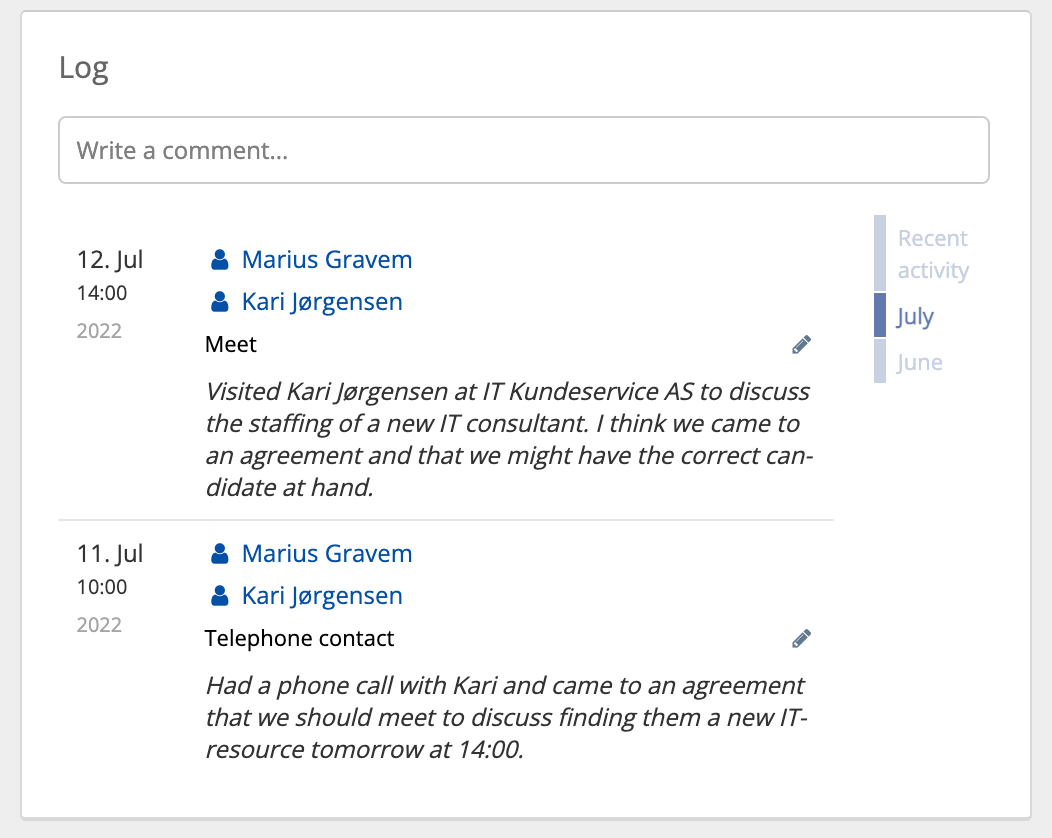This screenshot has height=838, width=1052.
Task: Open Kari Jørgensen link in the Meet entry
Action: [x=322, y=303]
